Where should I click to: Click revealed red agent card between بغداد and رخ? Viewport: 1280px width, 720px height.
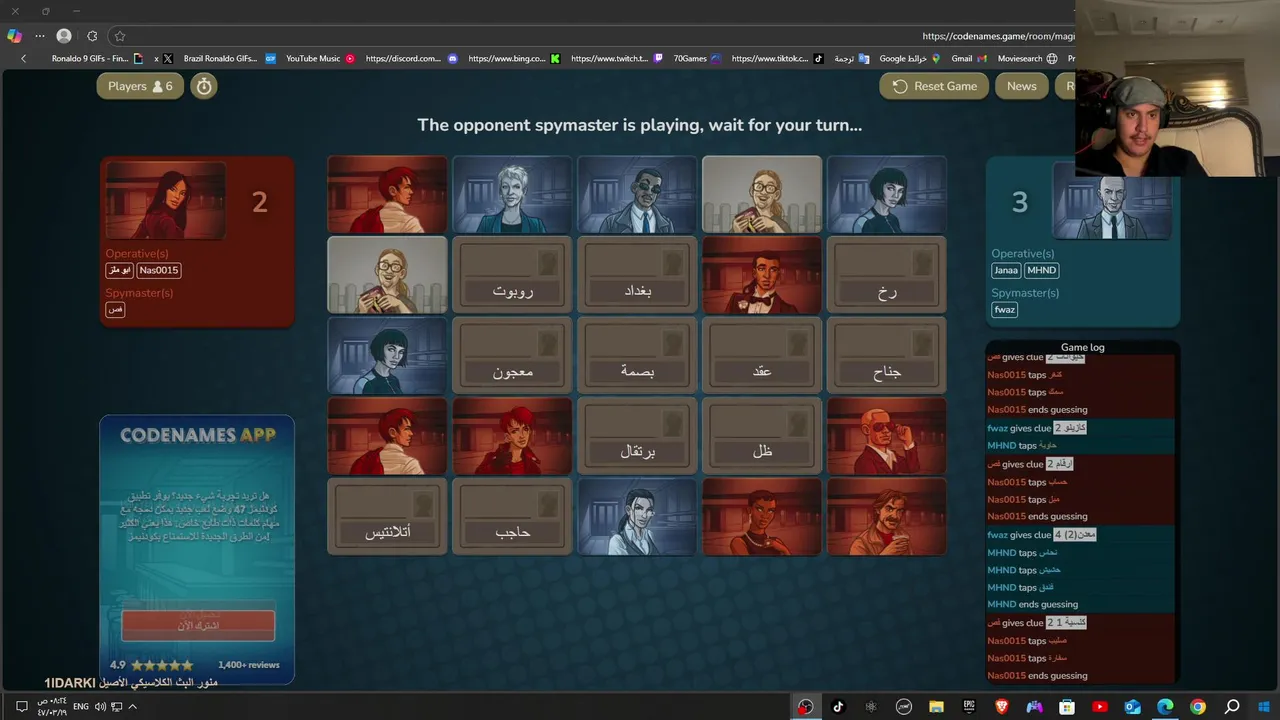tap(762, 275)
